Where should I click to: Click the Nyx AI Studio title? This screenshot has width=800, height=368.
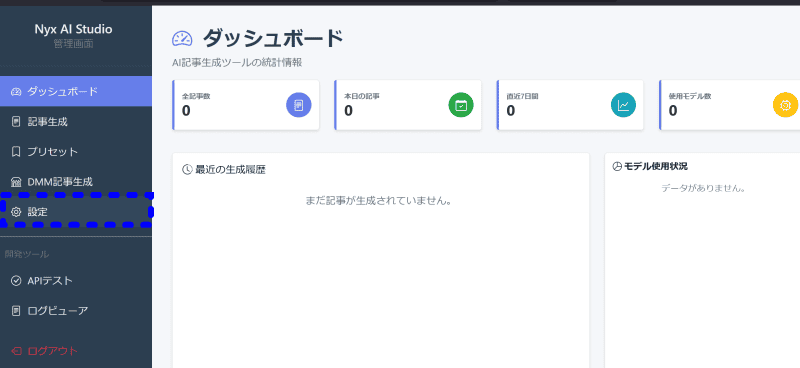(73, 29)
